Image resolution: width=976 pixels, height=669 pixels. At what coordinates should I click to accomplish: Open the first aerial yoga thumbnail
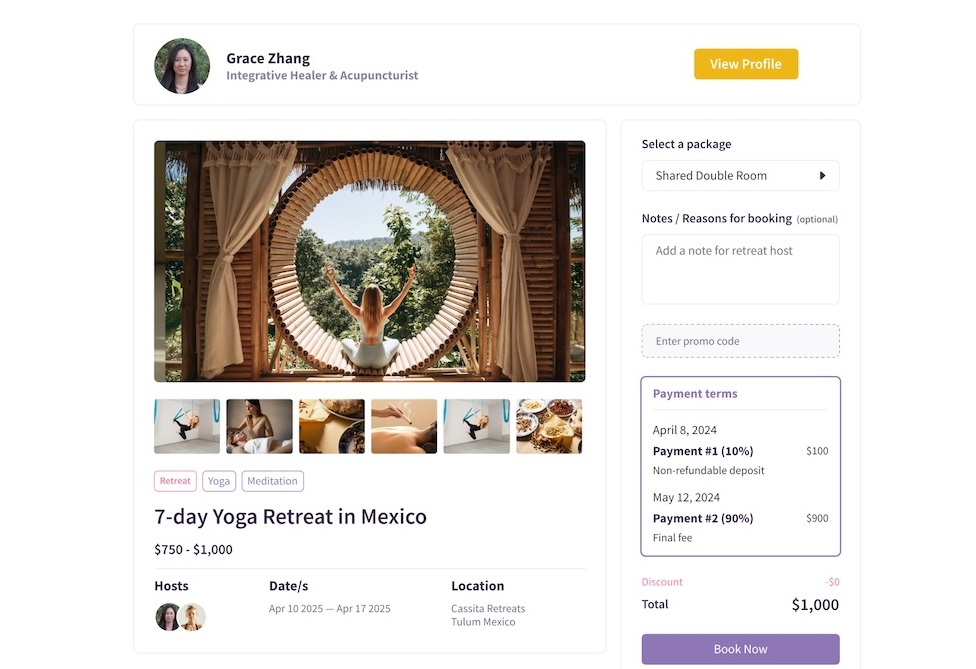pos(187,426)
